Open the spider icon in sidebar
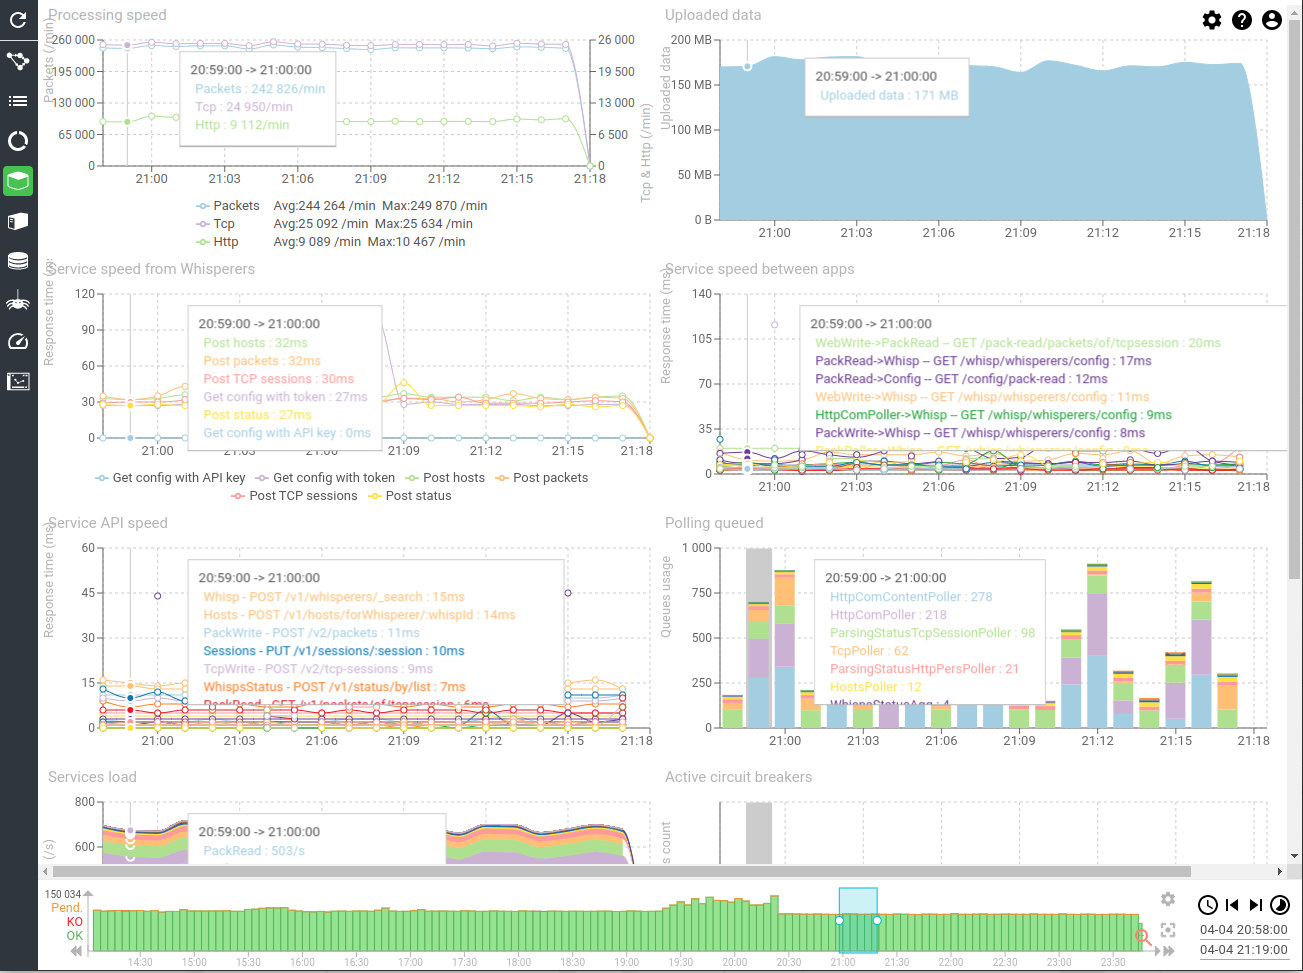The height and width of the screenshot is (973, 1303). [x=18, y=301]
